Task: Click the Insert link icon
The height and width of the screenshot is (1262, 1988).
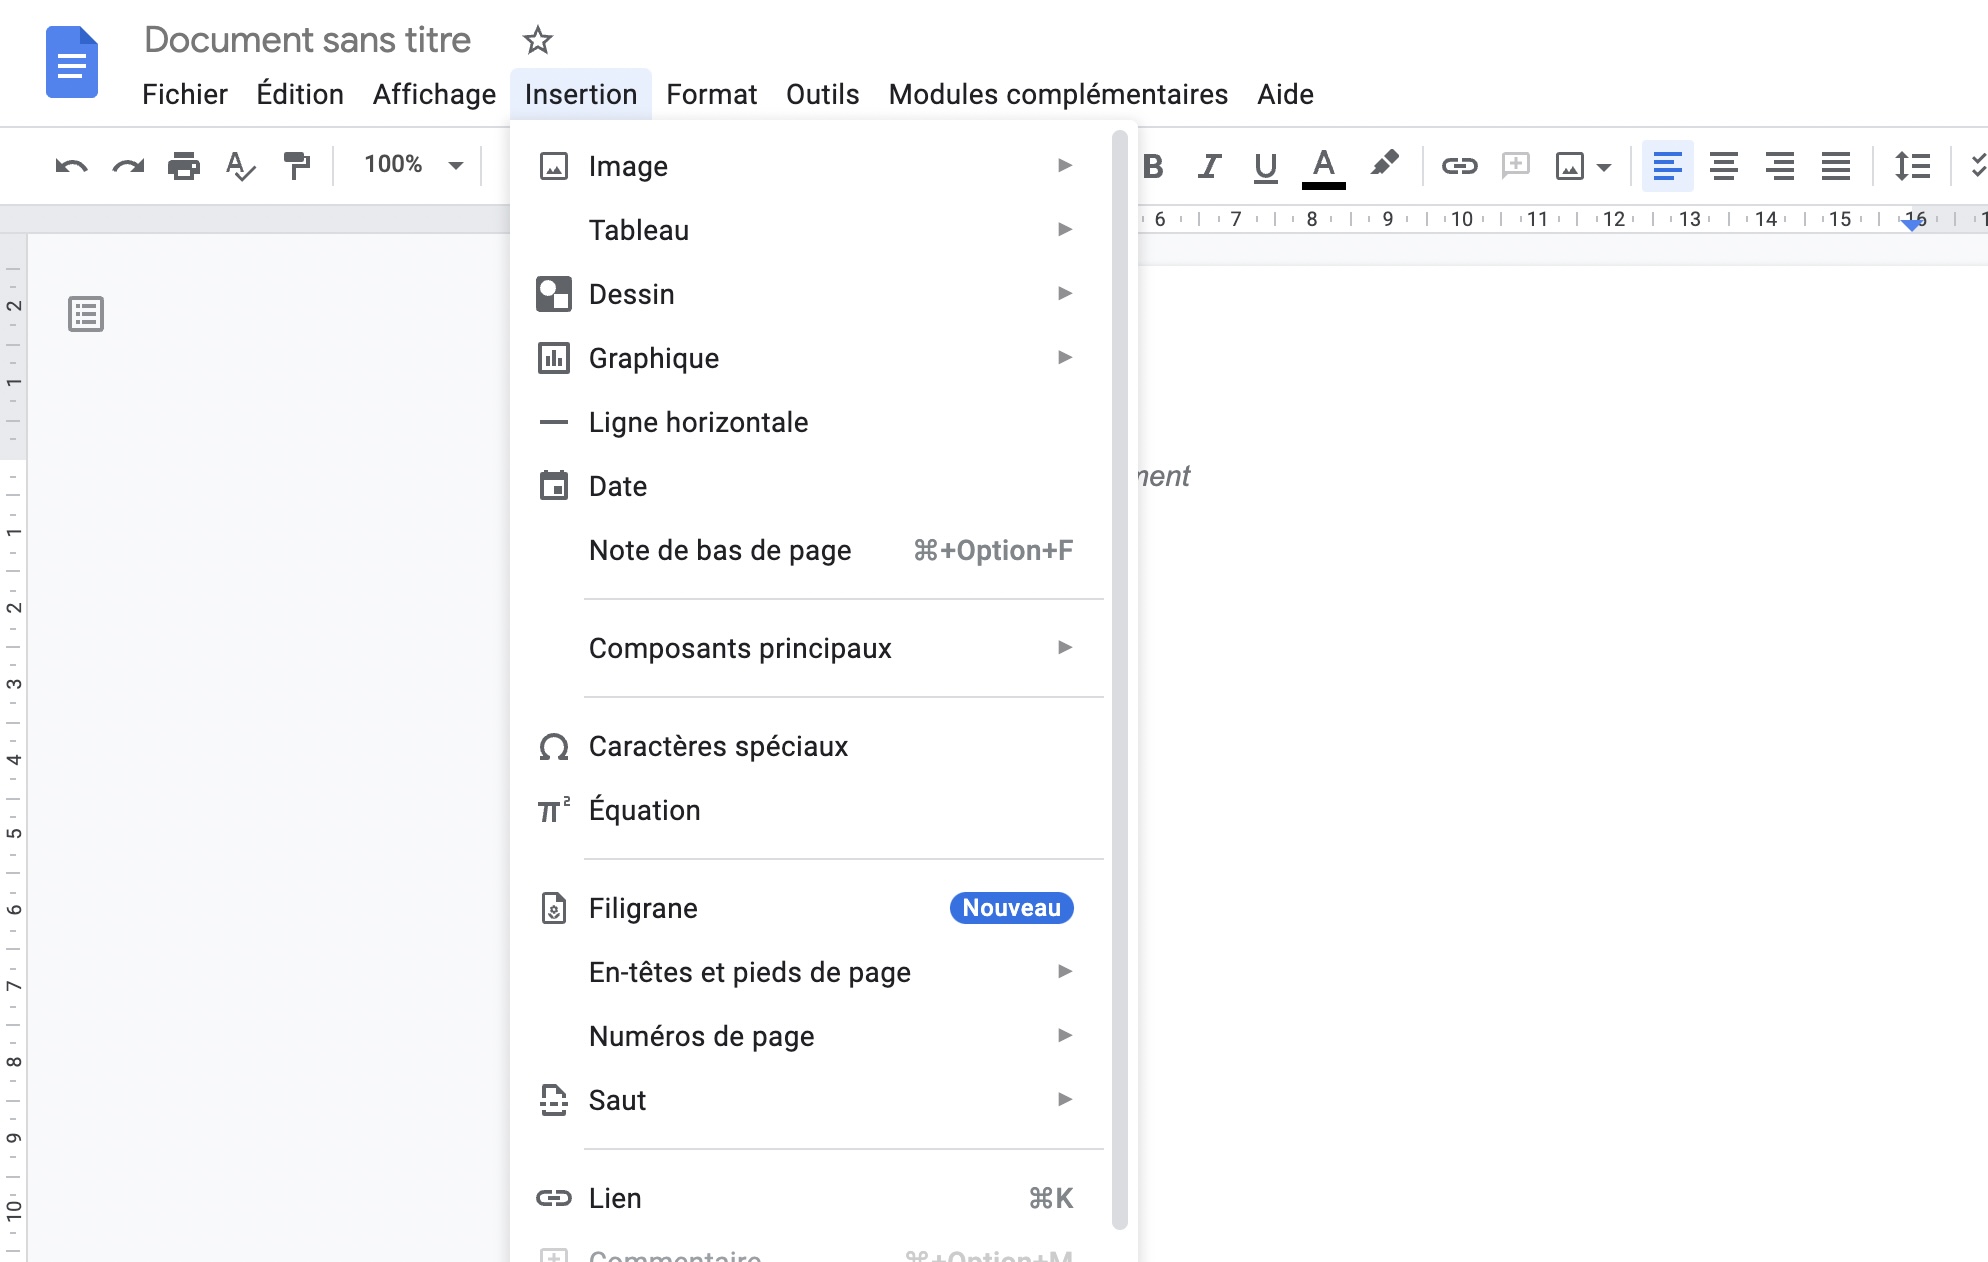Action: pos(1460,166)
